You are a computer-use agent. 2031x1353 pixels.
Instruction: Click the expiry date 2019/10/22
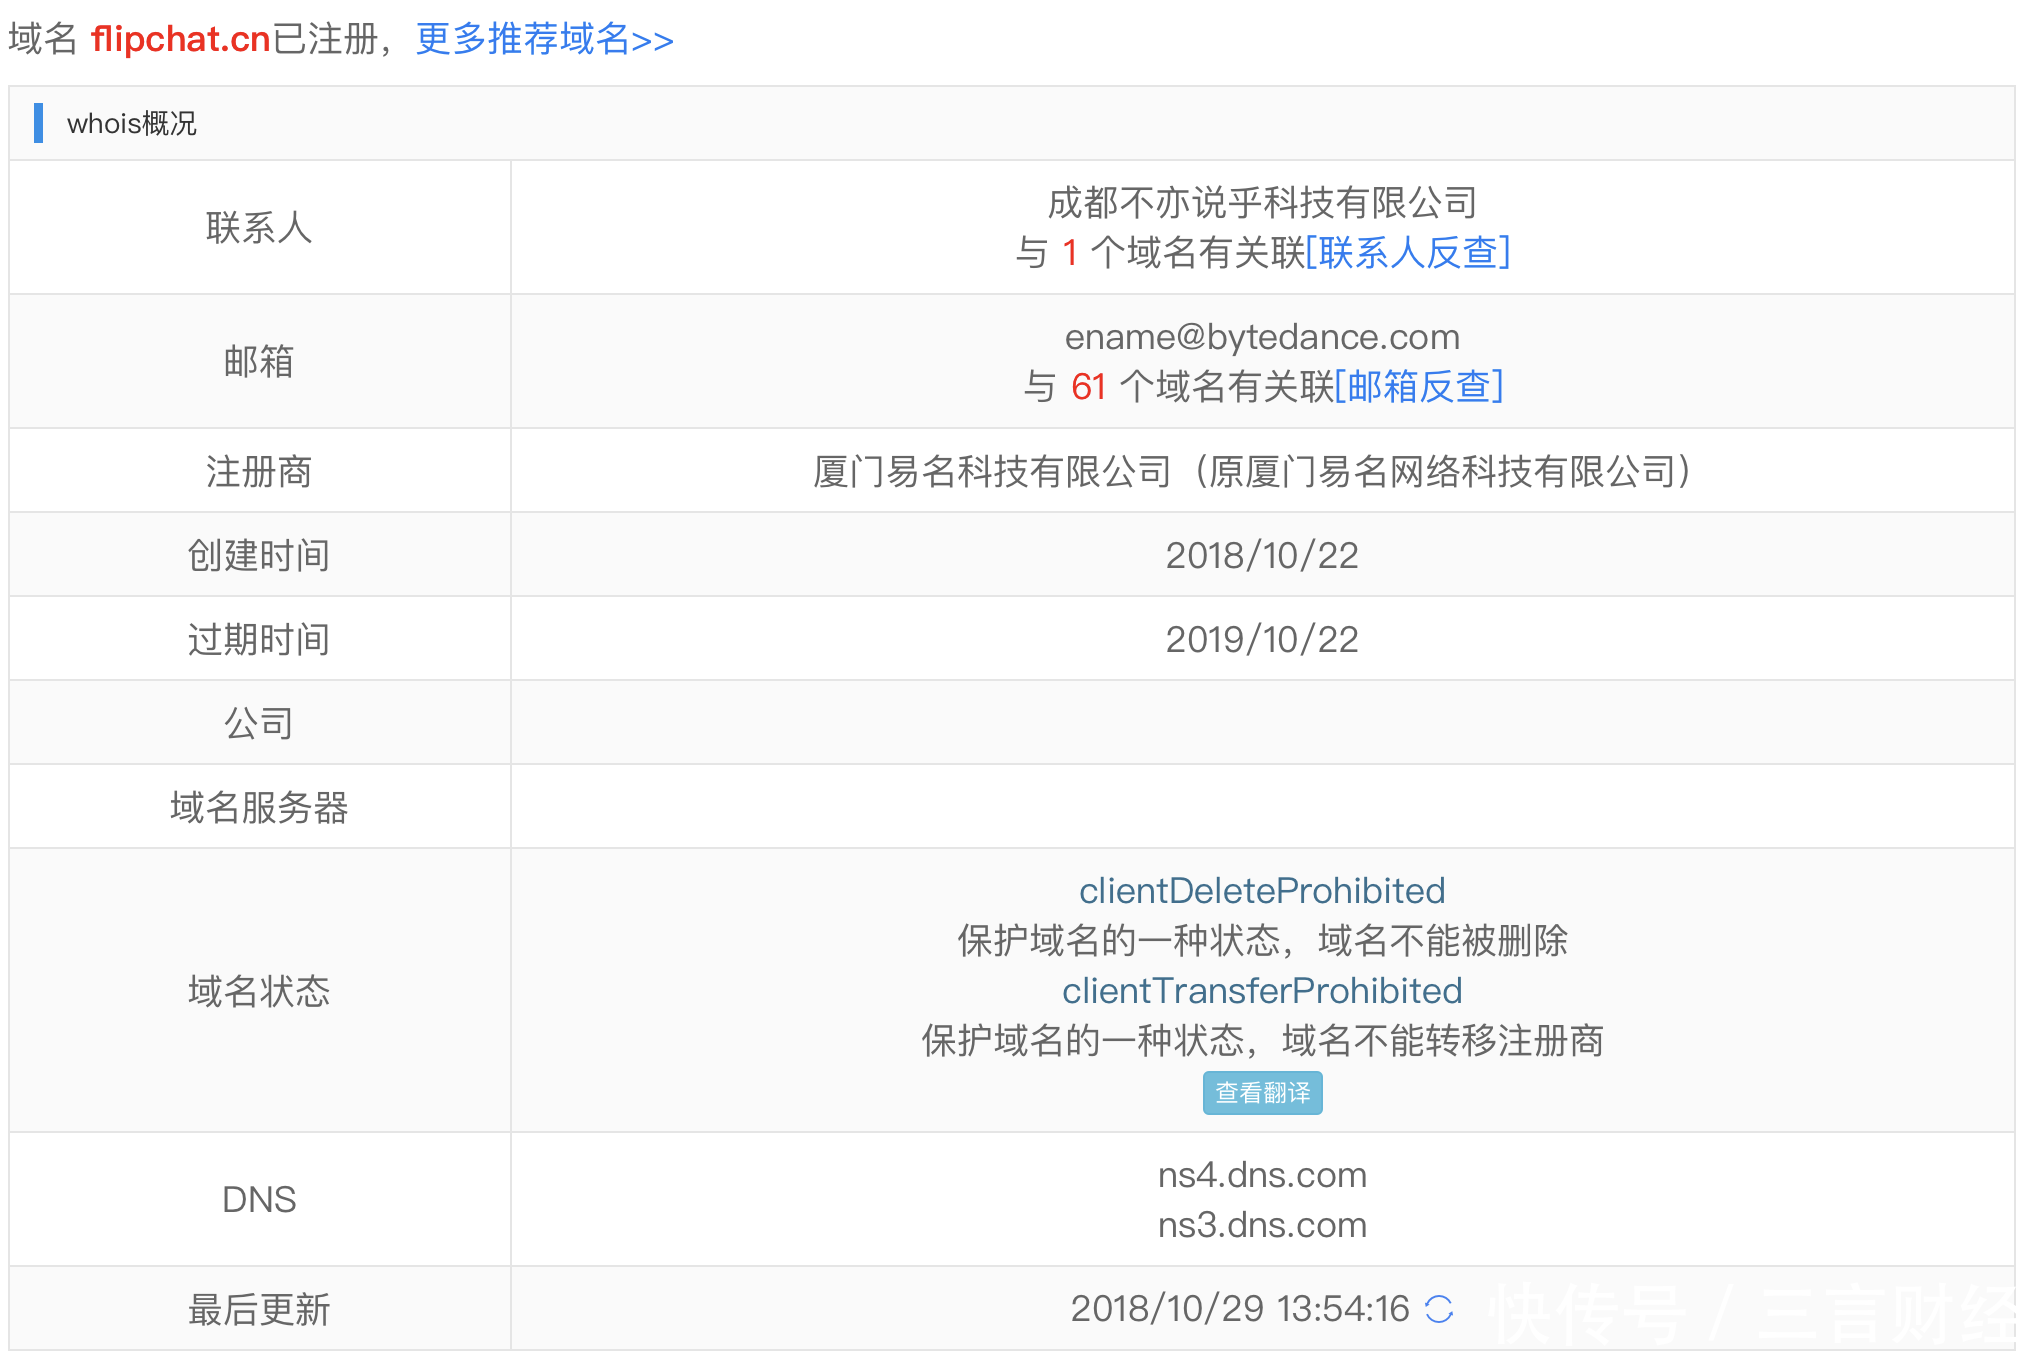click(x=1262, y=639)
